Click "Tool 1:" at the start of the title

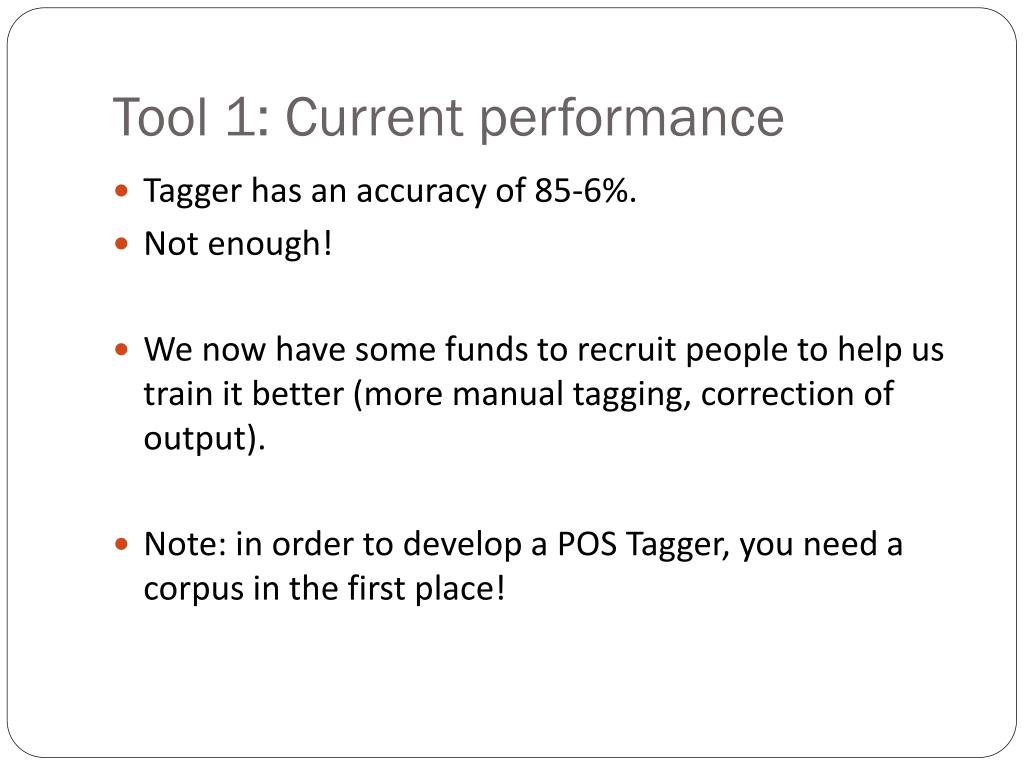[191, 117]
